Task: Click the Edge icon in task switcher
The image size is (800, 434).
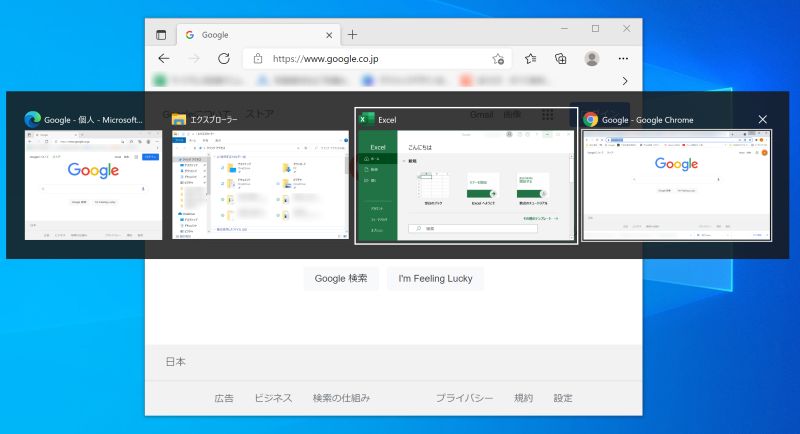Action: click(x=33, y=119)
